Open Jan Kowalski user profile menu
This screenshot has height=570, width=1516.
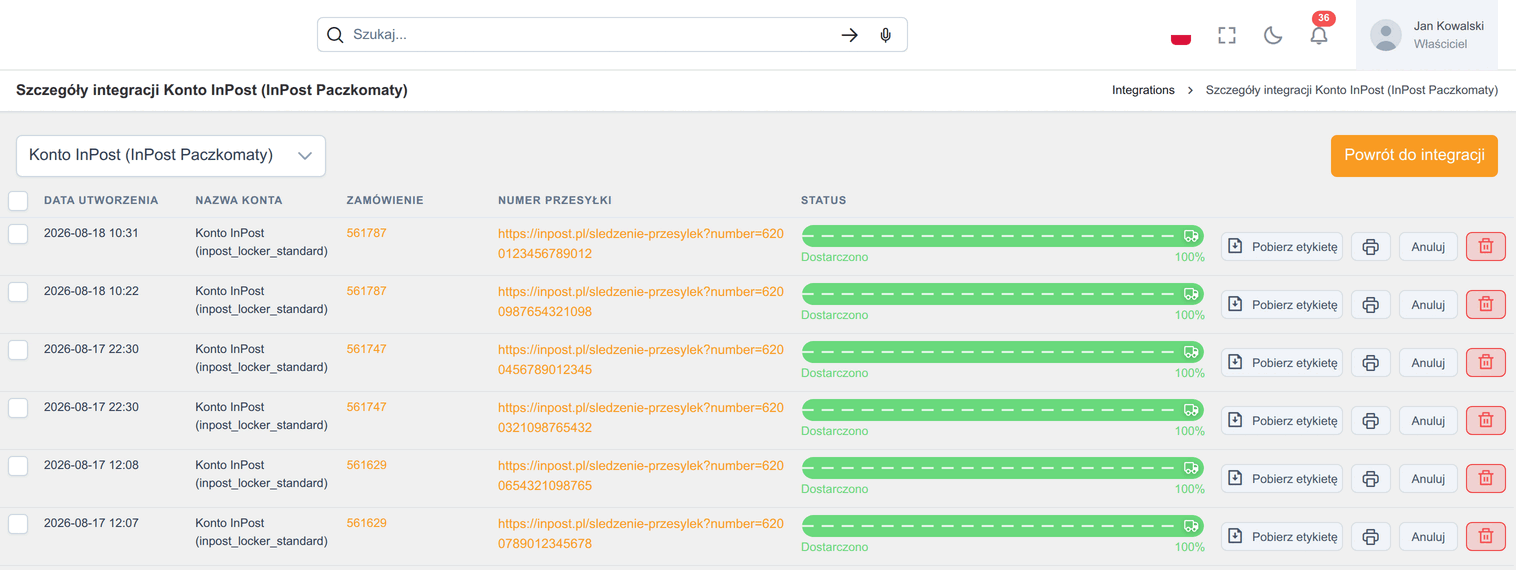click(1427, 35)
